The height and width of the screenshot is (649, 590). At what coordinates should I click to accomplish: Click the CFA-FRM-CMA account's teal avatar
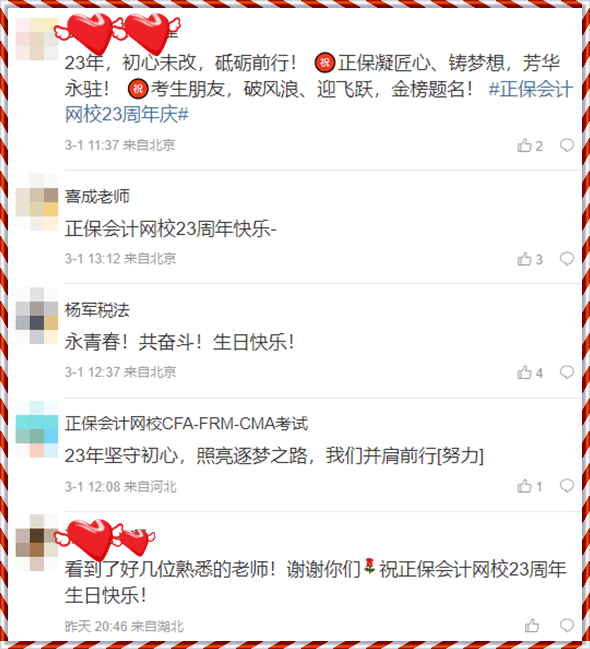coord(37,429)
